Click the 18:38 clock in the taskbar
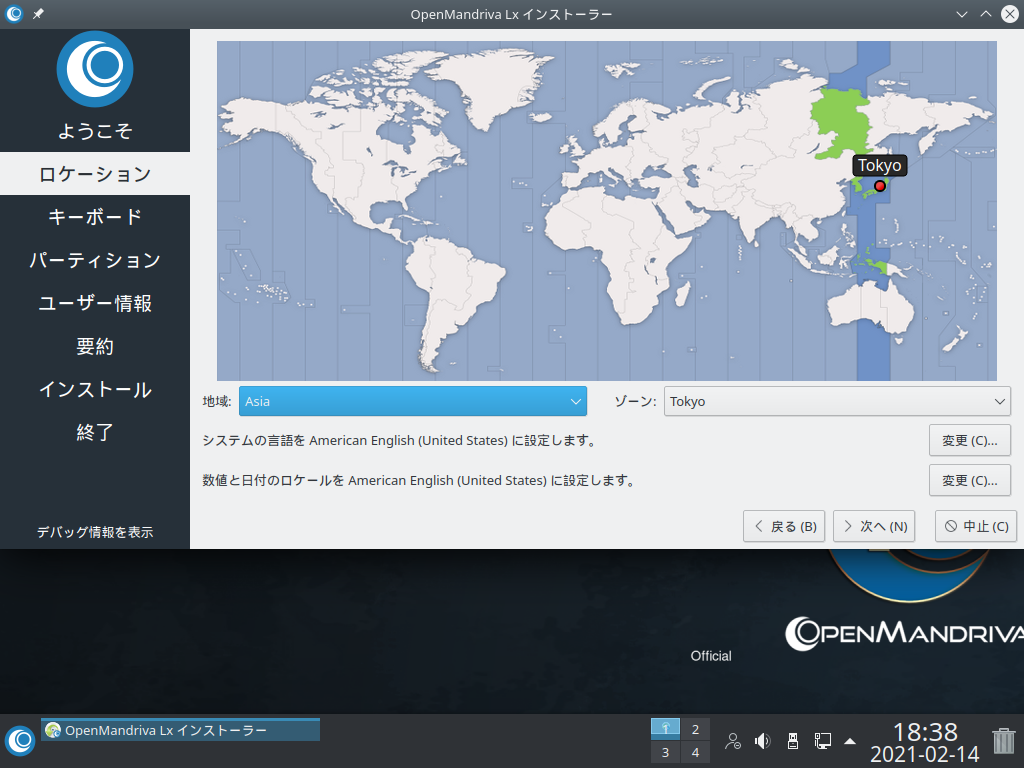1024x768 pixels. tap(925, 731)
